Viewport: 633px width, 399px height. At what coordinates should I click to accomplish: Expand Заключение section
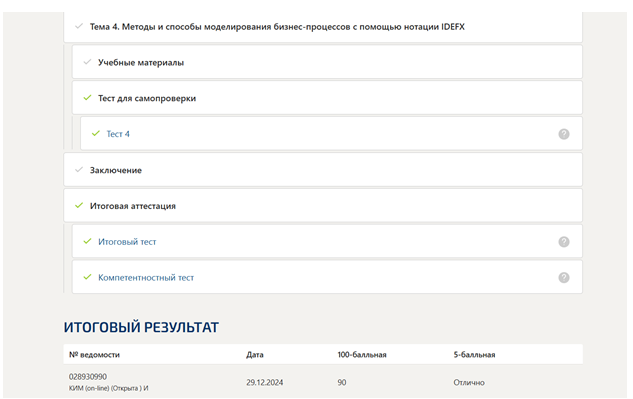tap(323, 170)
